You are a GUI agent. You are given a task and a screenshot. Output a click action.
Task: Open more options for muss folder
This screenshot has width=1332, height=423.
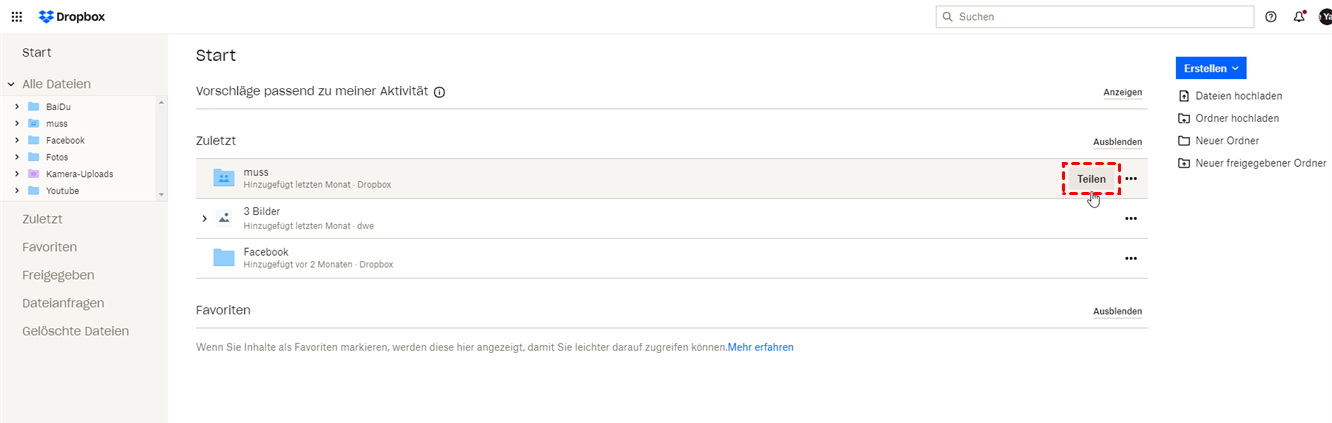tap(1131, 179)
